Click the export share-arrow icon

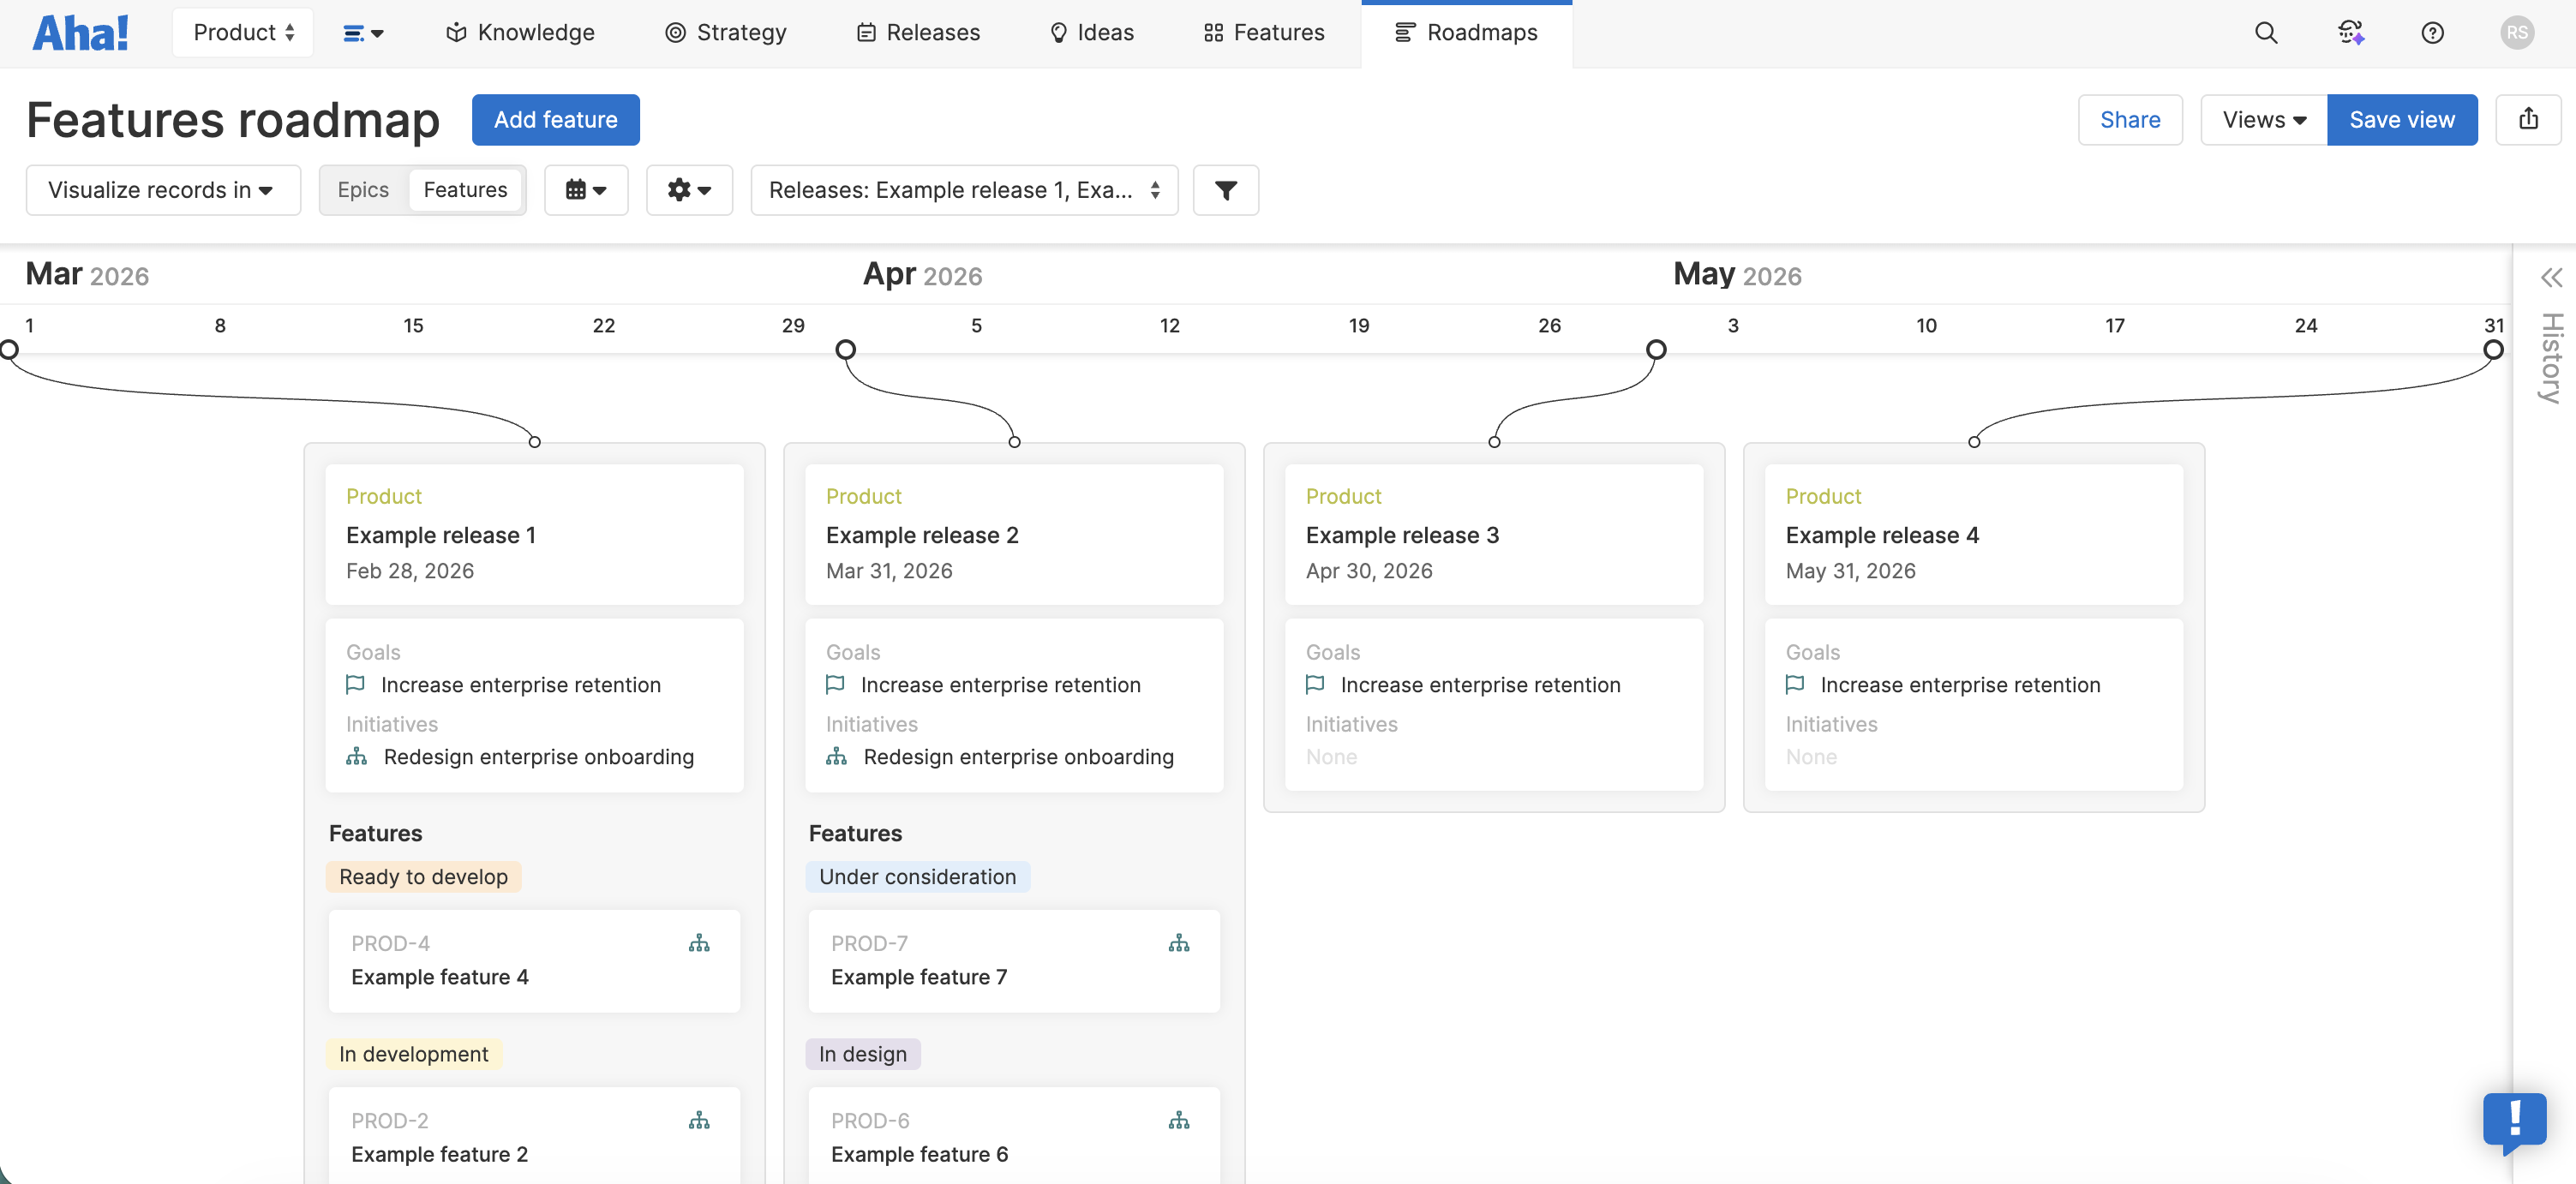tap(2527, 119)
